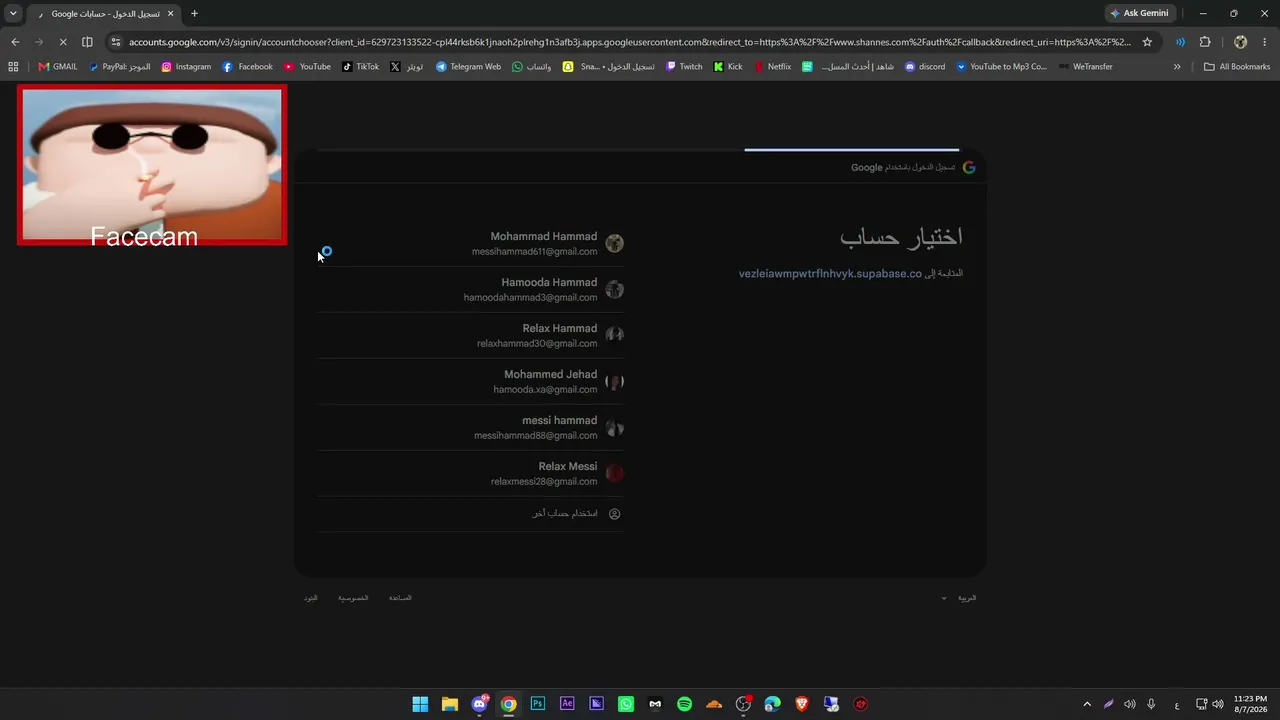This screenshot has width=1280, height=720.
Task: Open the discord bookmark
Action: [925, 67]
